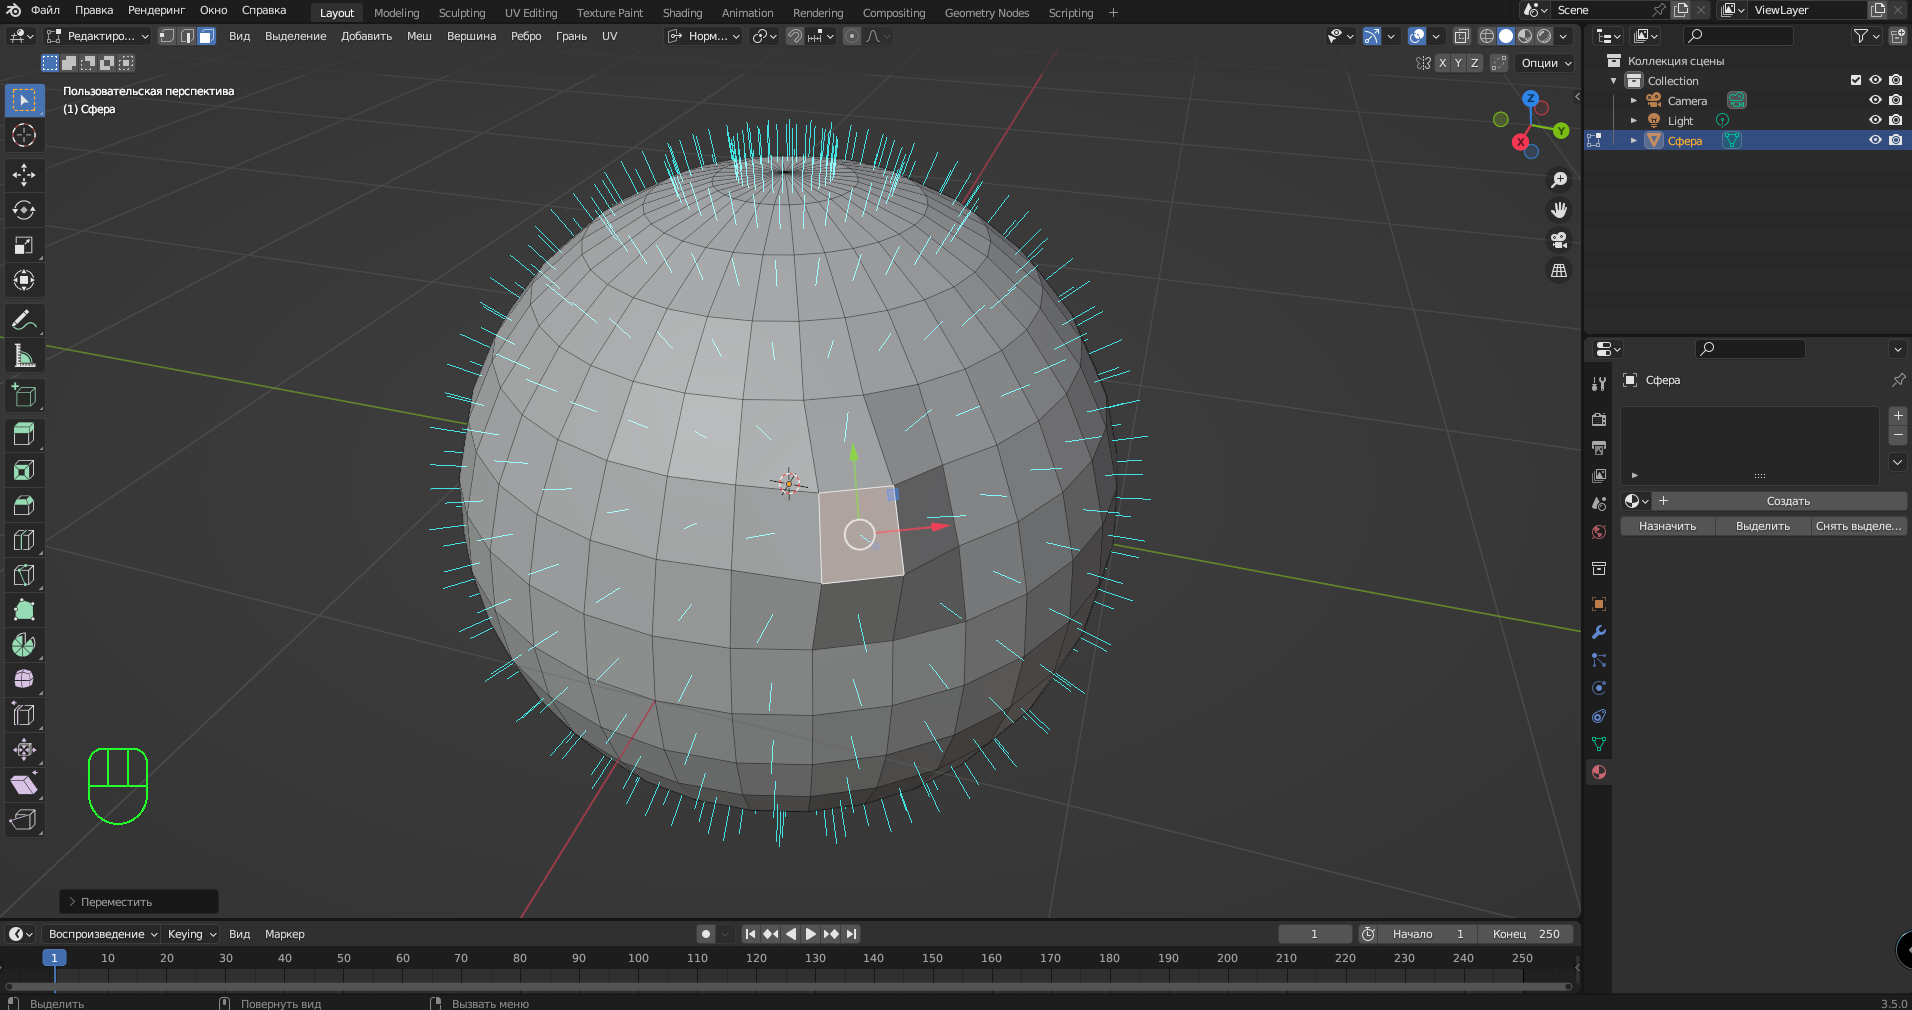Image resolution: width=1912 pixels, height=1010 pixels.
Task: Open the Меш menu
Action: pyautogui.click(x=419, y=36)
